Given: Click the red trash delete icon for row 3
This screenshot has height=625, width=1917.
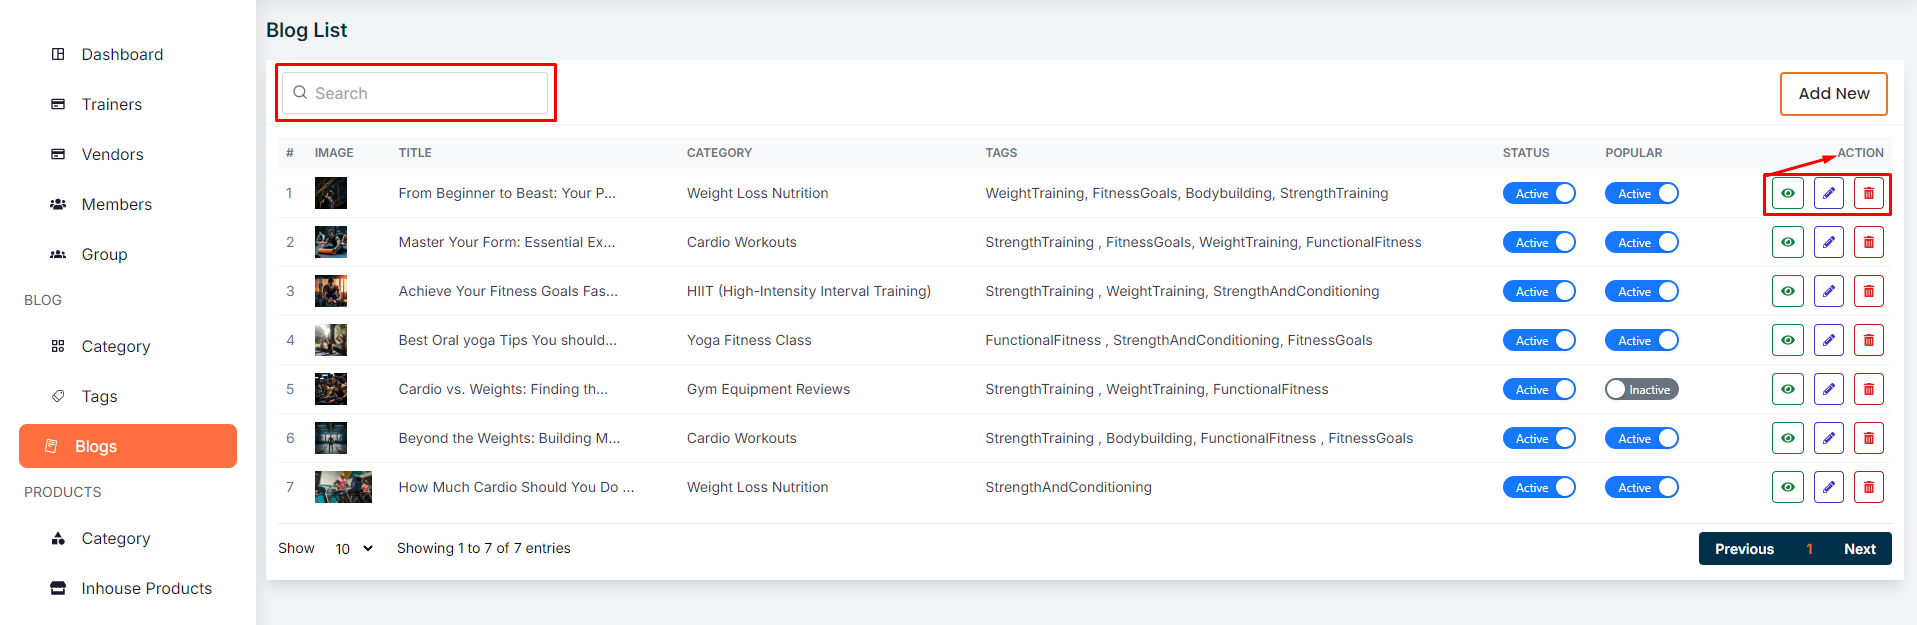Looking at the screenshot, I should (1868, 291).
